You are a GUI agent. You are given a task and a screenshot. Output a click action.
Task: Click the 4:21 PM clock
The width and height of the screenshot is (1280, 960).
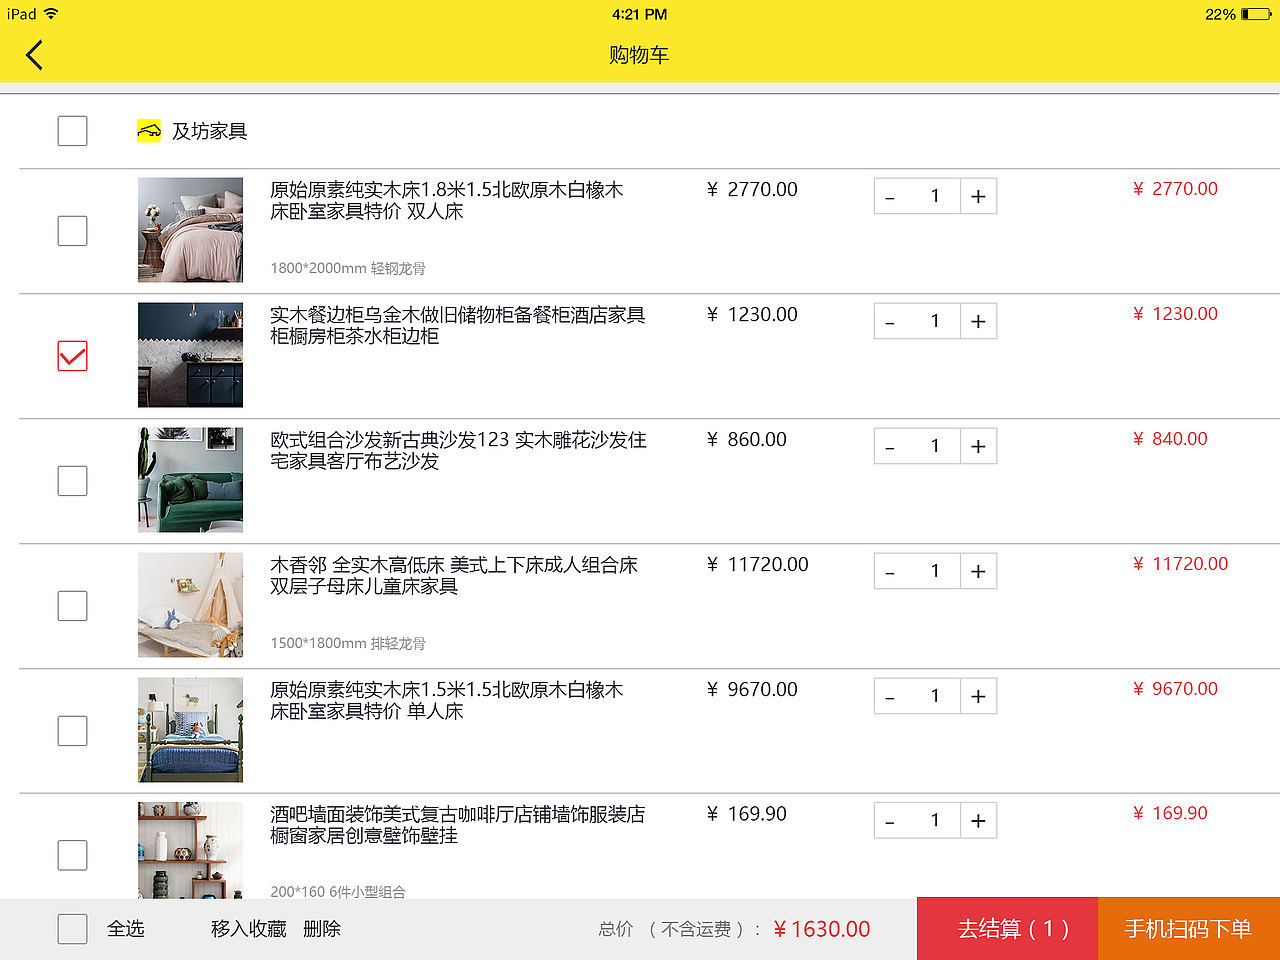point(640,14)
